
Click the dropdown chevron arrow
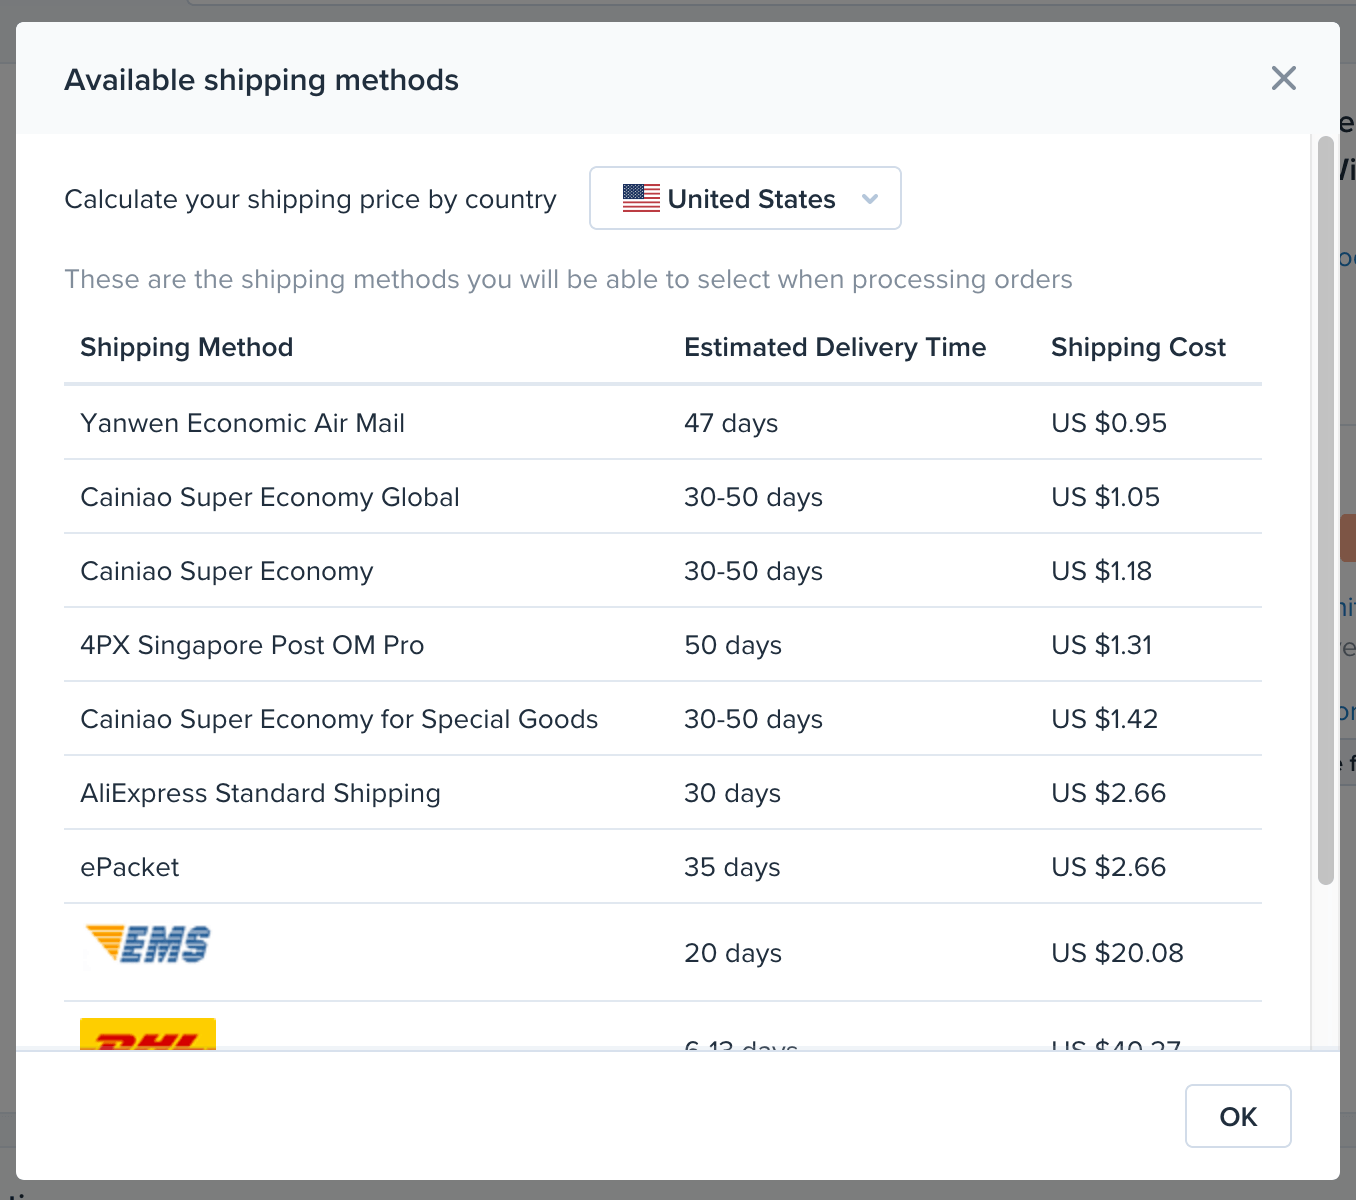point(870,198)
